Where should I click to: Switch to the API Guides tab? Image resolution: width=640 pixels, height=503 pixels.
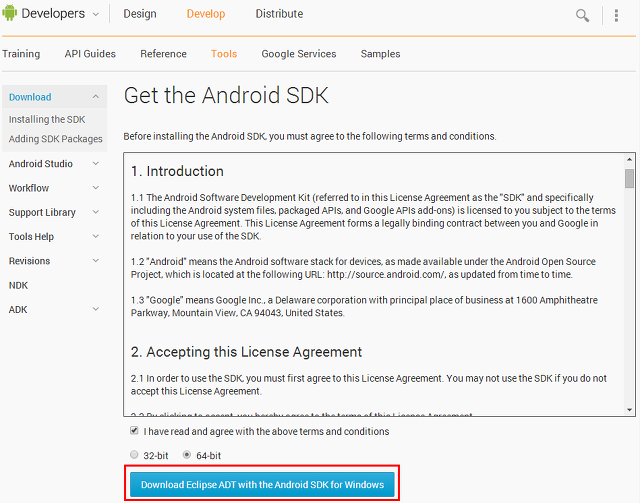tap(90, 54)
